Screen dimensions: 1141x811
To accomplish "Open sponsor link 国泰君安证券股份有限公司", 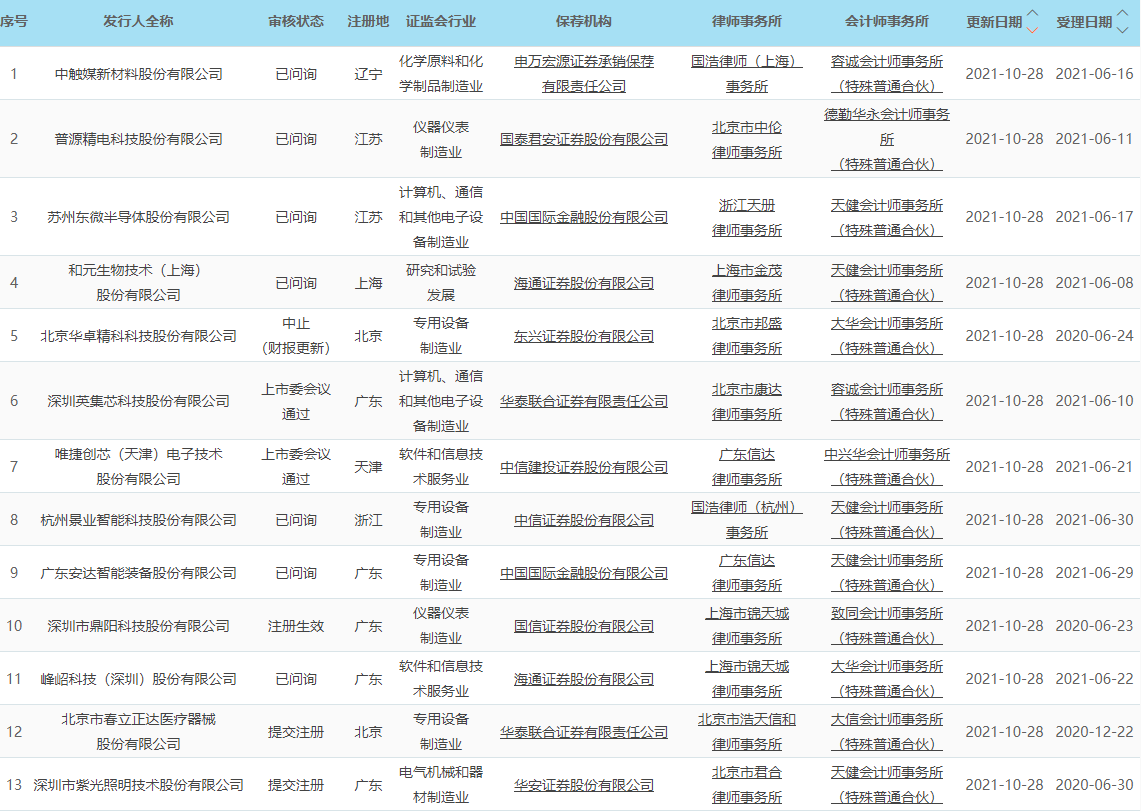I will click(584, 139).
